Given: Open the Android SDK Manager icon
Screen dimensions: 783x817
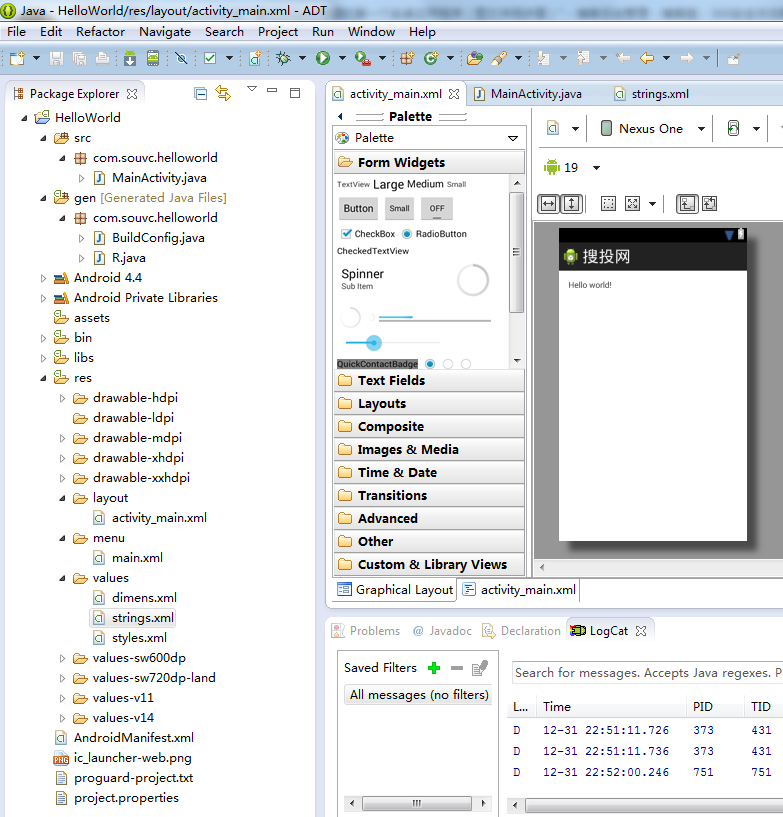Looking at the screenshot, I should [129, 59].
